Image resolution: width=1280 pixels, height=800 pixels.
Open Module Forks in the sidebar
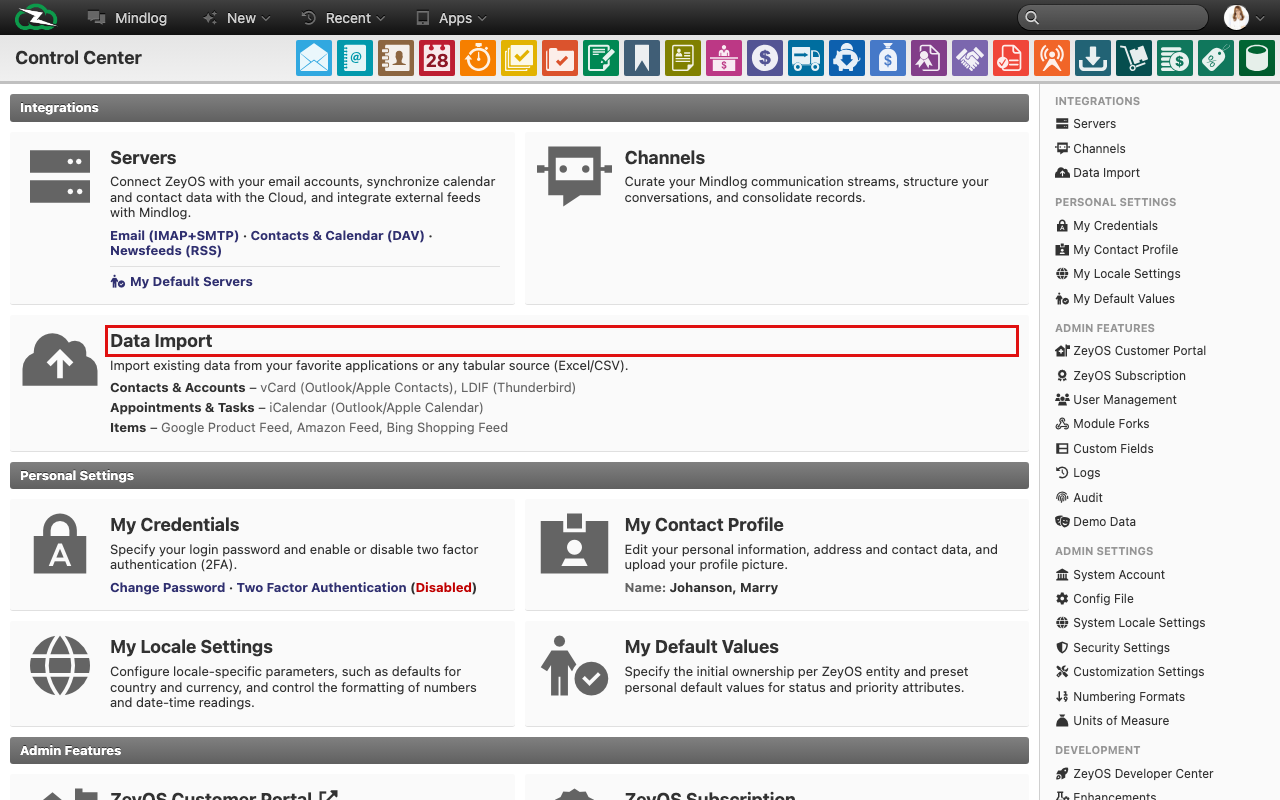tap(1102, 424)
